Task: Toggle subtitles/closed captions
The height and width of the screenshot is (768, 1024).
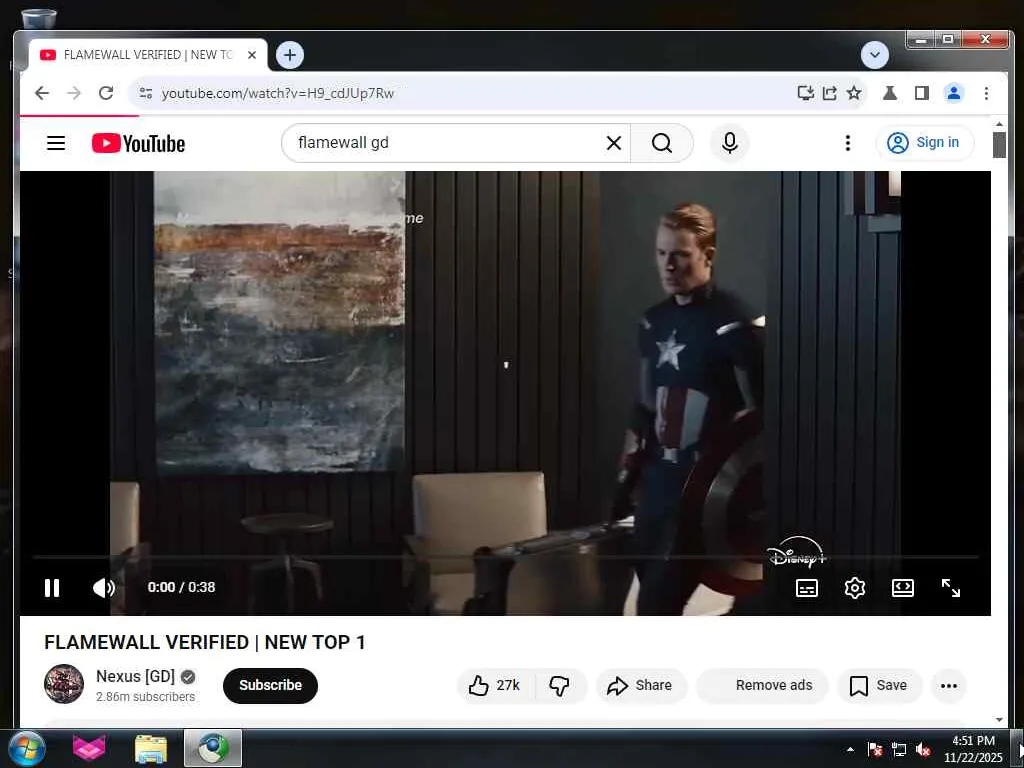Action: [807, 588]
